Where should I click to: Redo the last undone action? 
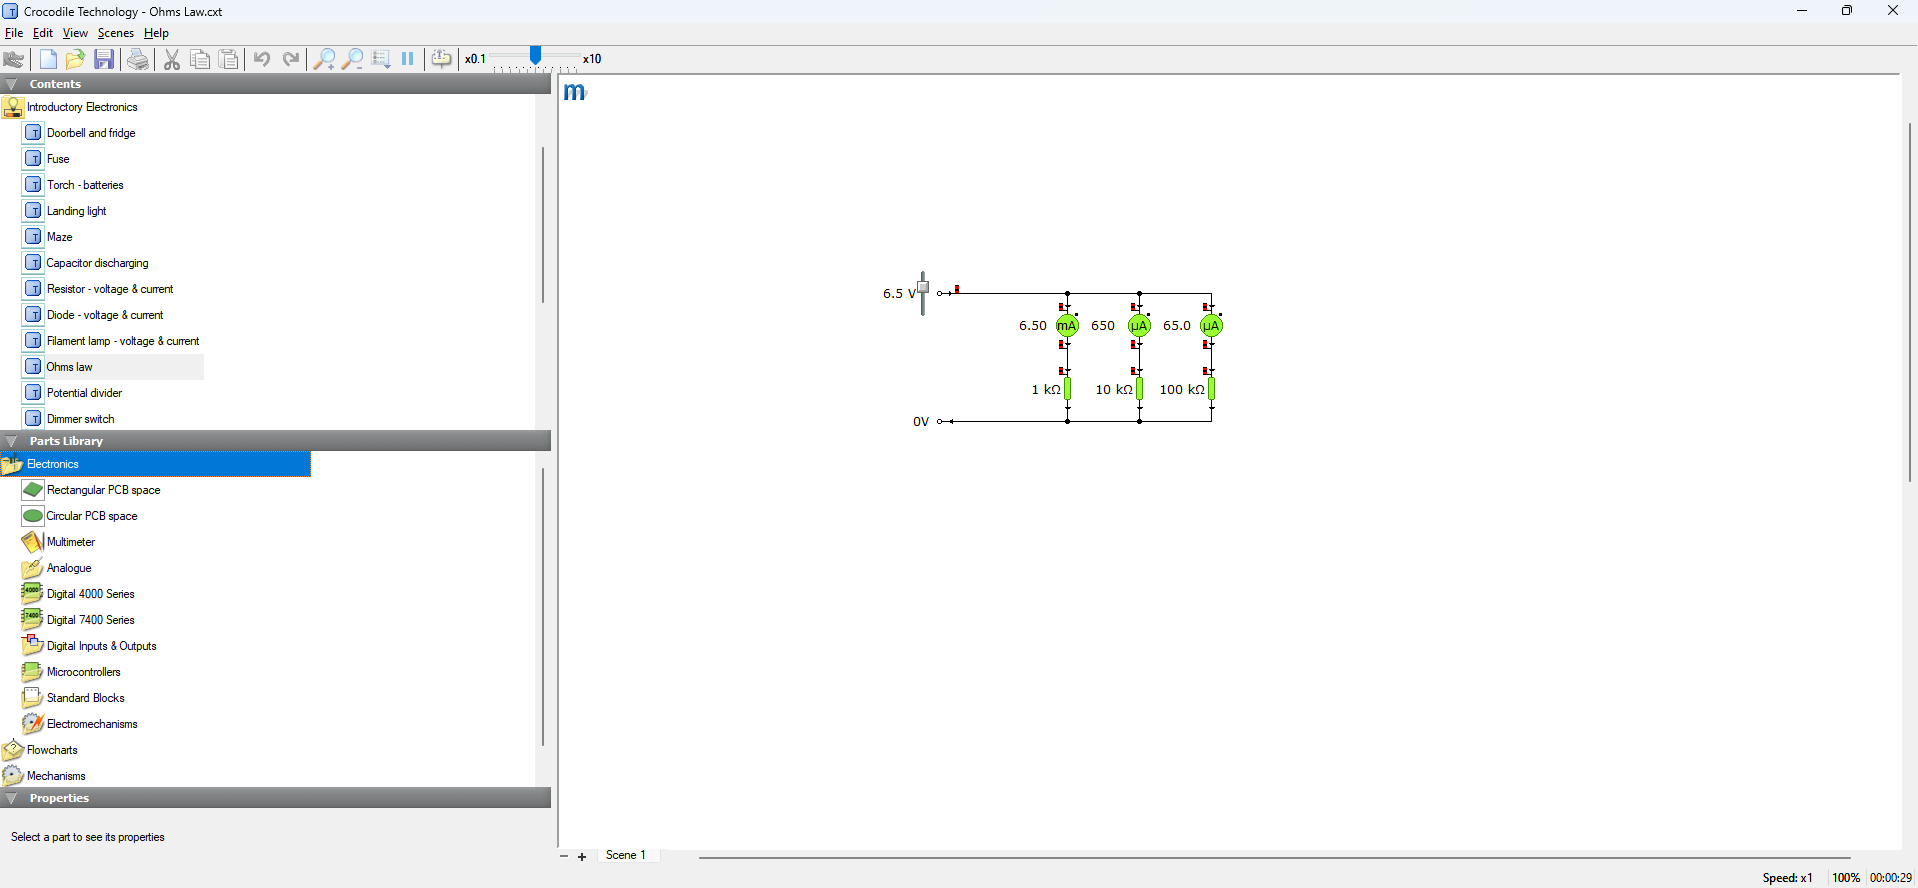coord(291,59)
